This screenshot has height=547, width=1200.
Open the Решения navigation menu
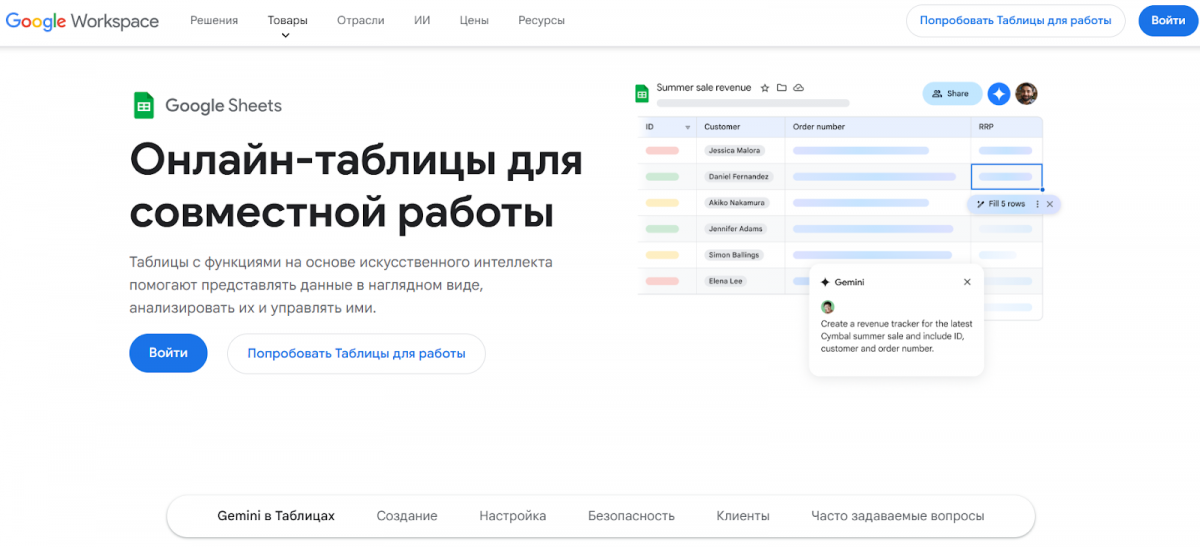tap(214, 20)
